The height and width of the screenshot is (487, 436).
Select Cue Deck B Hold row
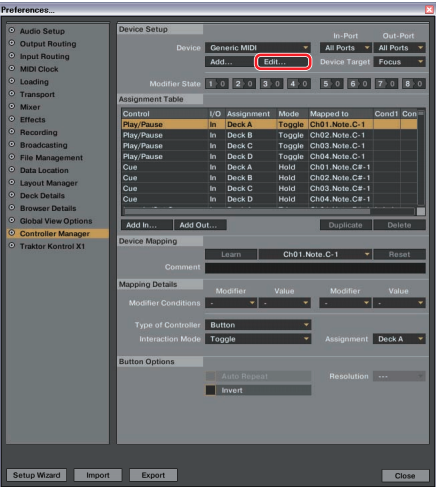(x=269, y=178)
